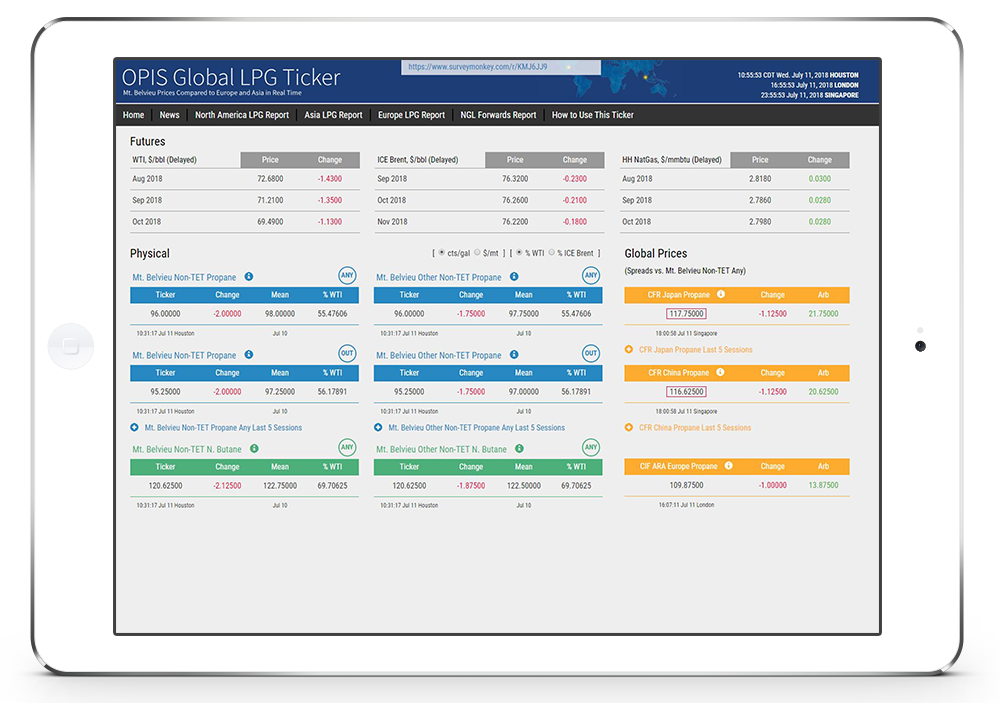Click the boxed CFR China price 116.62500
This screenshot has width=1000, height=703.
(x=686, y=392)
